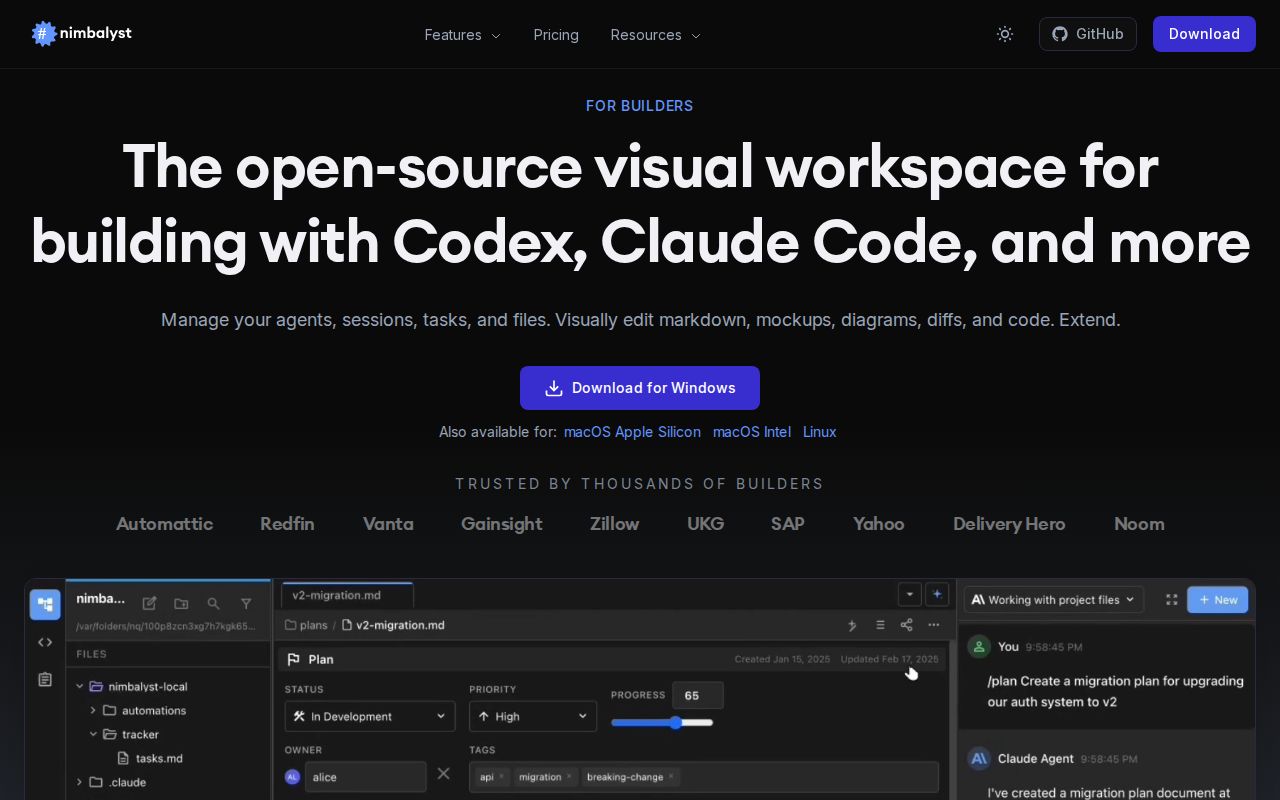Viewport: 1280px width, 800px height.
Task: Select the code brackets icon in sidebar
Action: click(45, 642)
